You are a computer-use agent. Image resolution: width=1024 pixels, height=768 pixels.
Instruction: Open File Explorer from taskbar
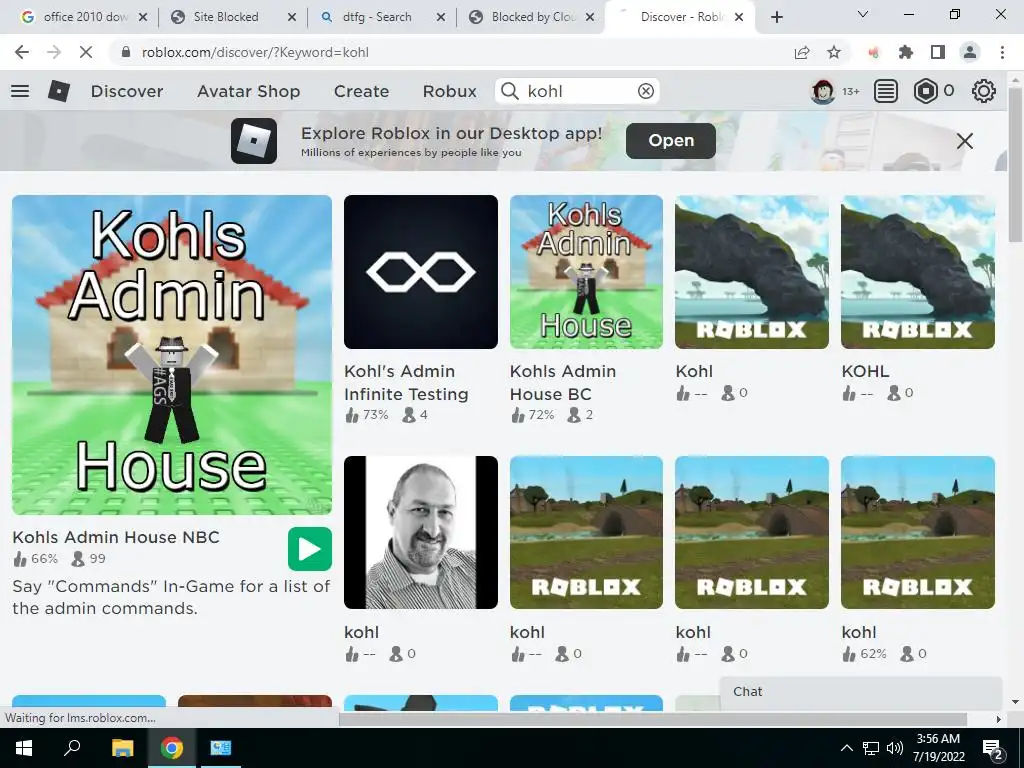(122, 748)
